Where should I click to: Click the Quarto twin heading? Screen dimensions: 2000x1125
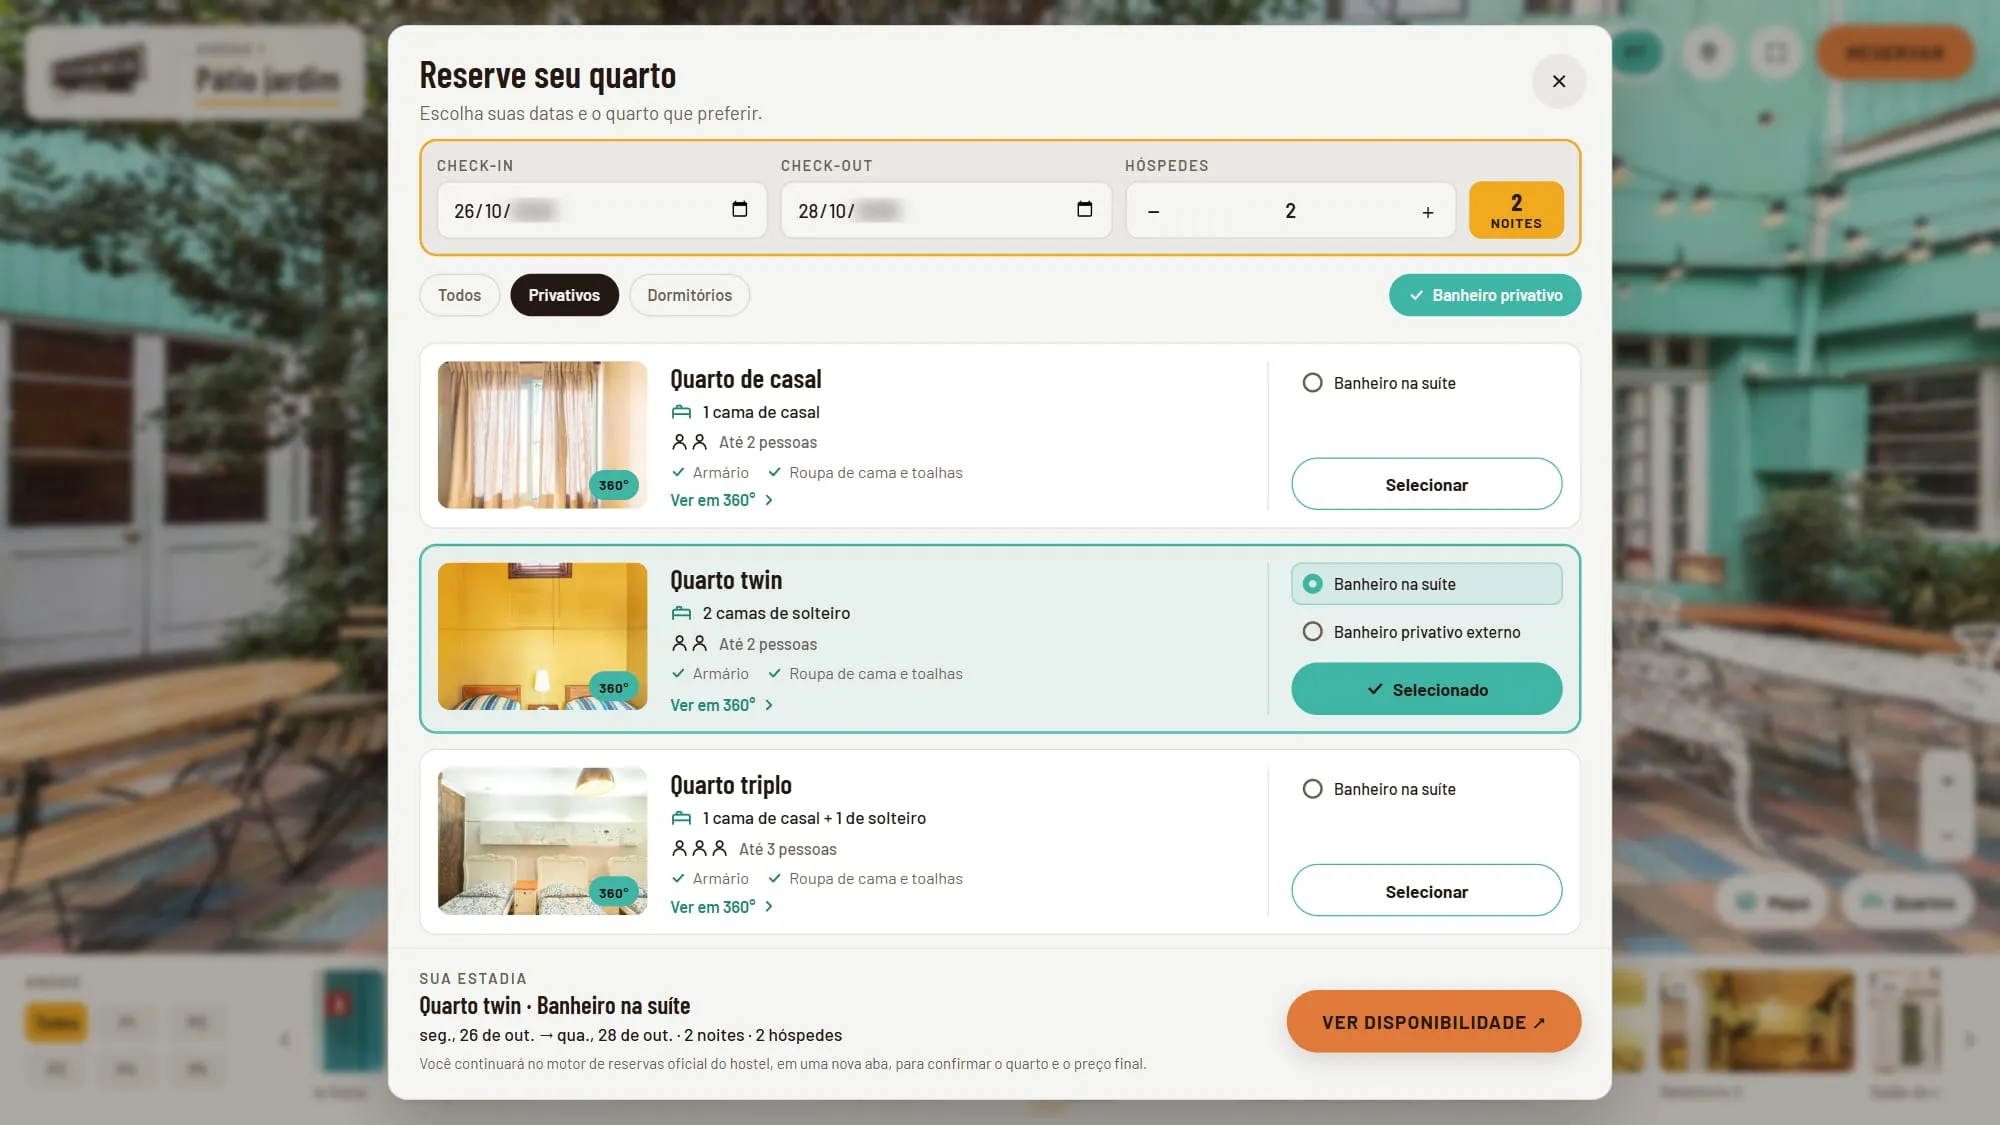click(726, 580)
